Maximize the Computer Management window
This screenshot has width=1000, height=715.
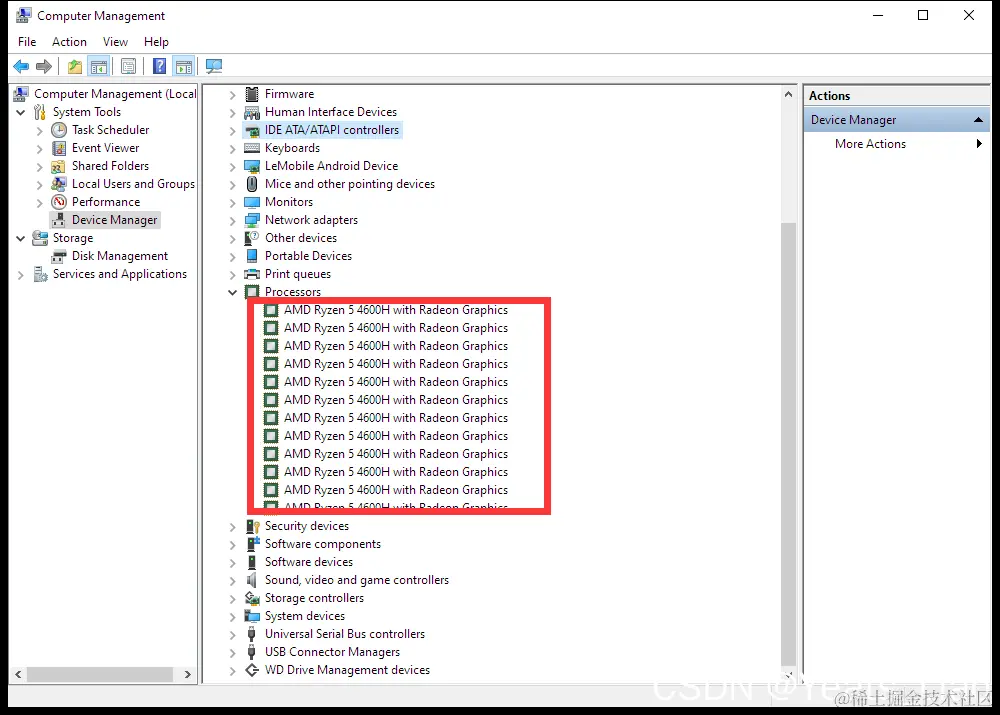tap(923, 15)
